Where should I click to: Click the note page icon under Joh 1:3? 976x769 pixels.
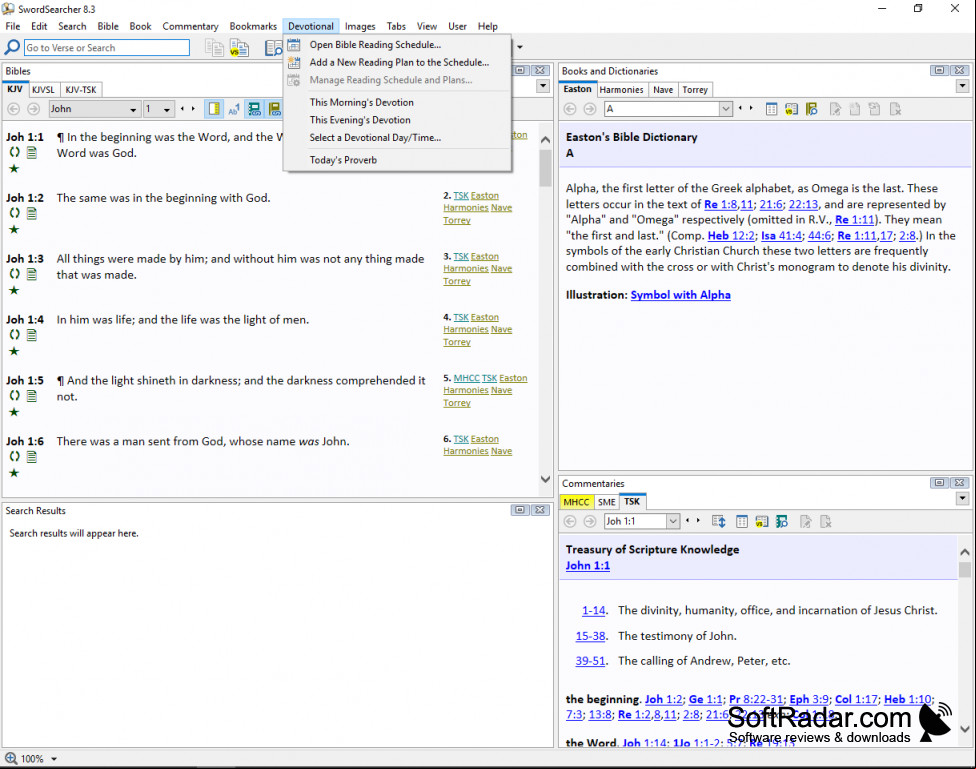[x=32, y=274]
